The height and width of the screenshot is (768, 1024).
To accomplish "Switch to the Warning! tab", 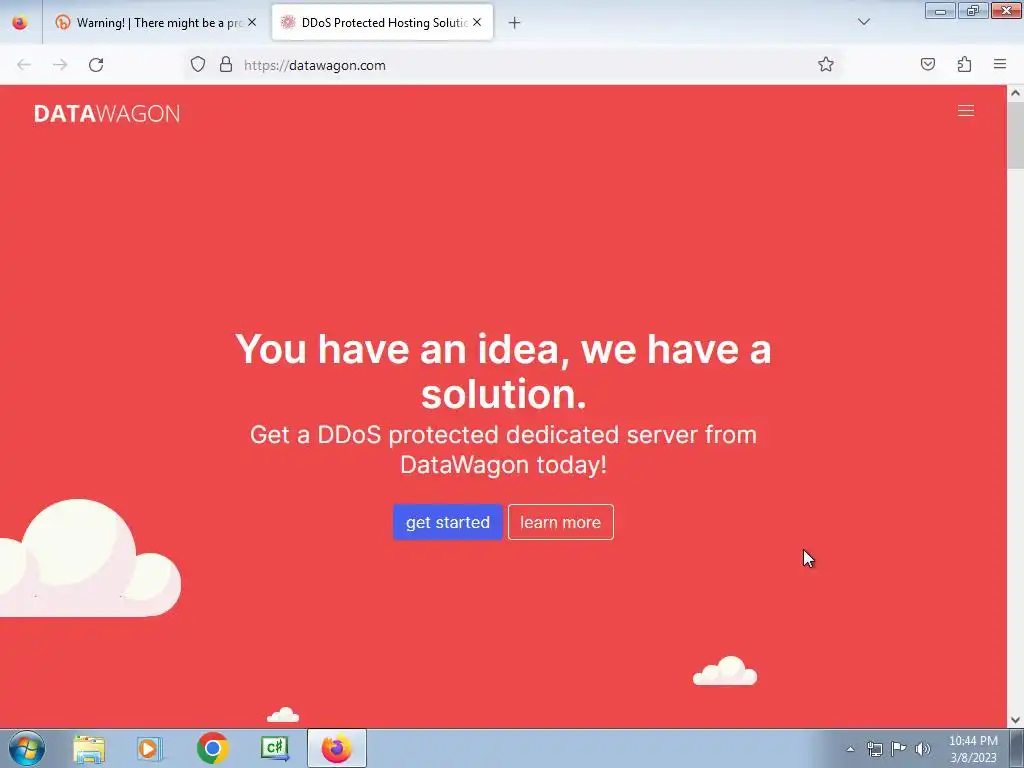I will click(x=155, y=23).
